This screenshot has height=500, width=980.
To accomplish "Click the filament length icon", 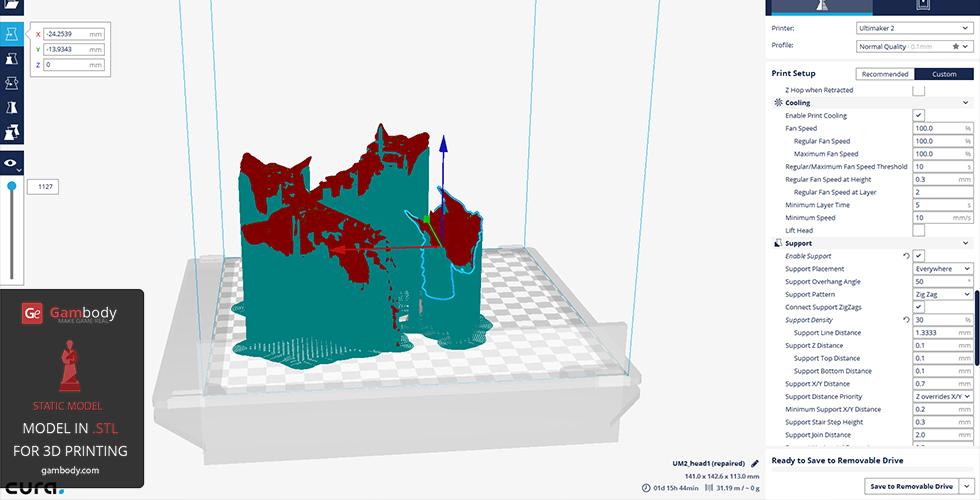I will point(709,488).
